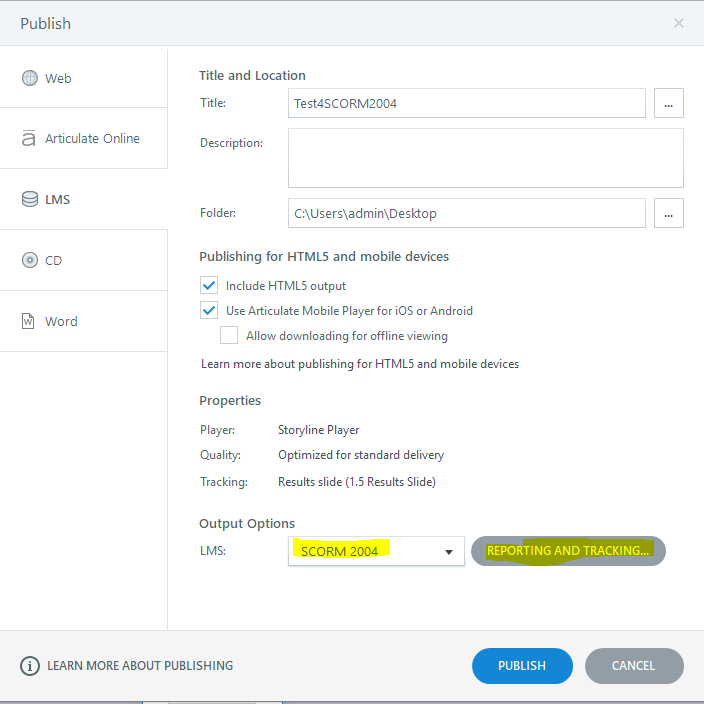The image size is (704, 704).
Task: Uncheck Include HTML5 output
Action: tap(209, 286)
